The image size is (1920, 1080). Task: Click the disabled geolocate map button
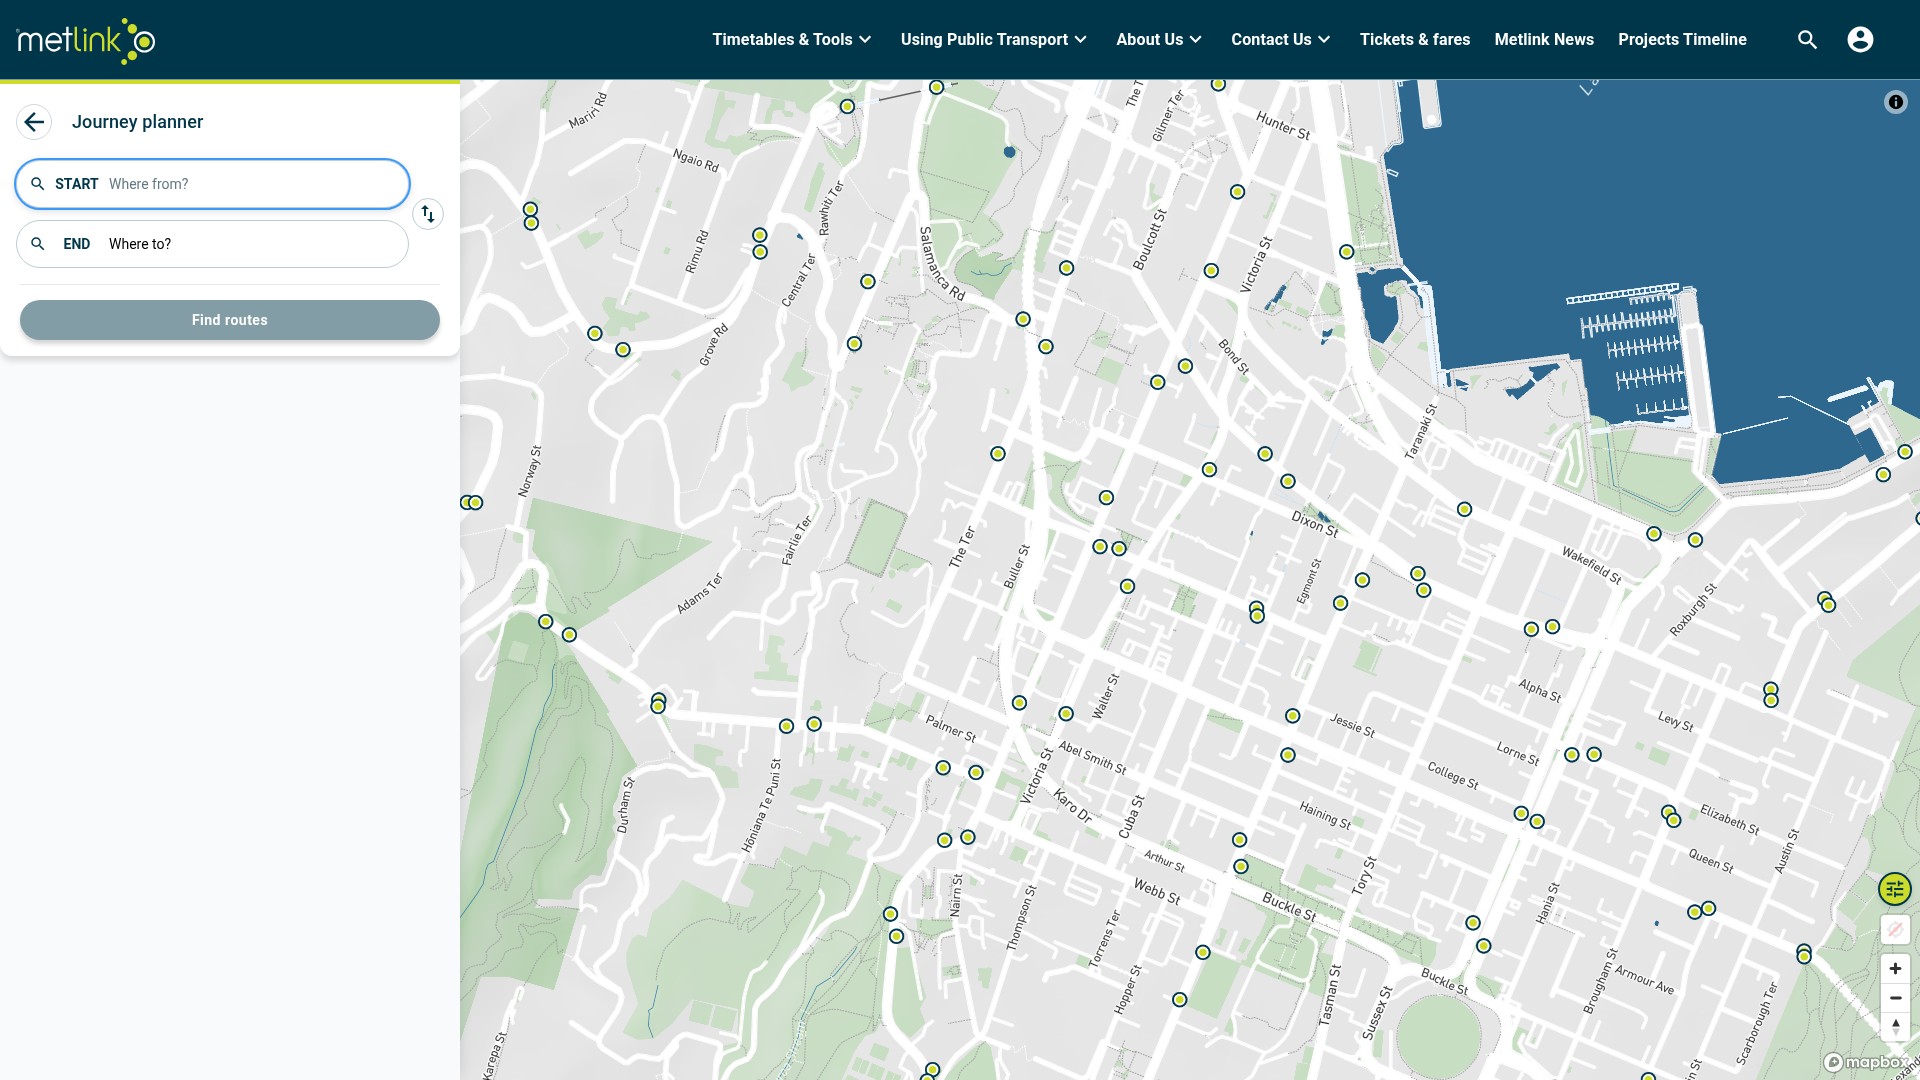[x=1895, y=929]
